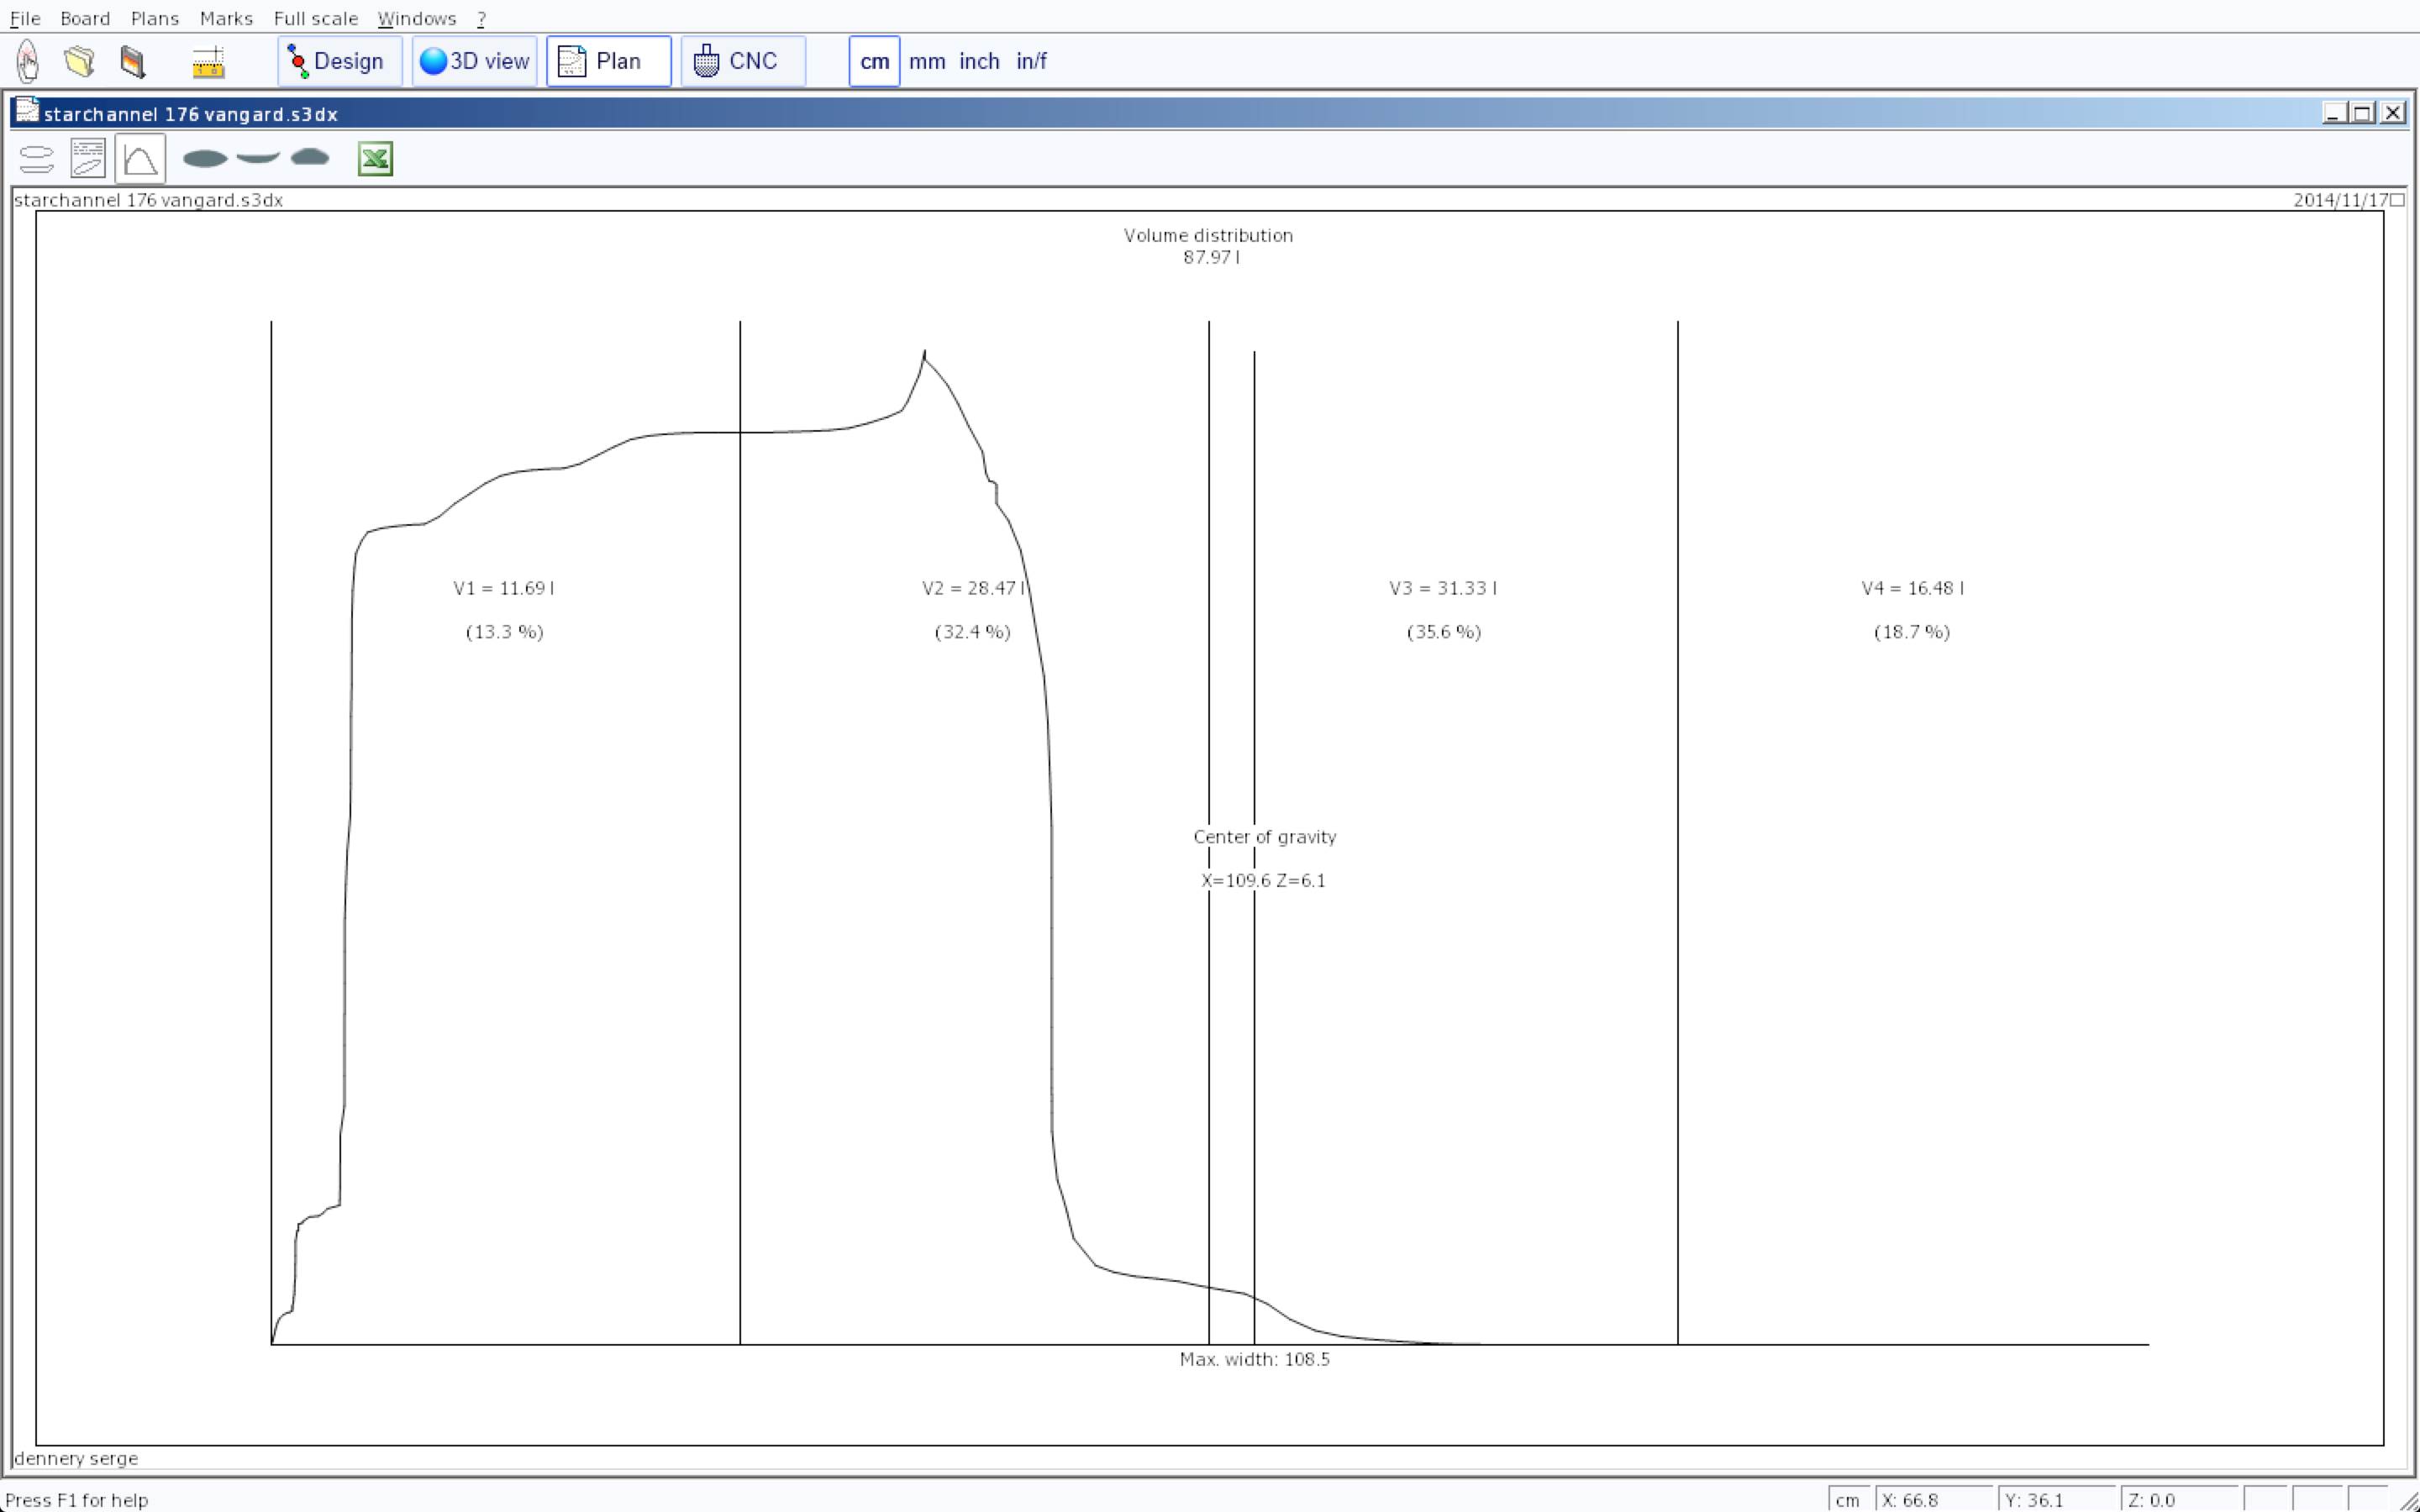This screenshot has height=1512, width=2420.
Task: Switch to the 3D view mode
Action: pyautogui.click(x=474, y=61)
